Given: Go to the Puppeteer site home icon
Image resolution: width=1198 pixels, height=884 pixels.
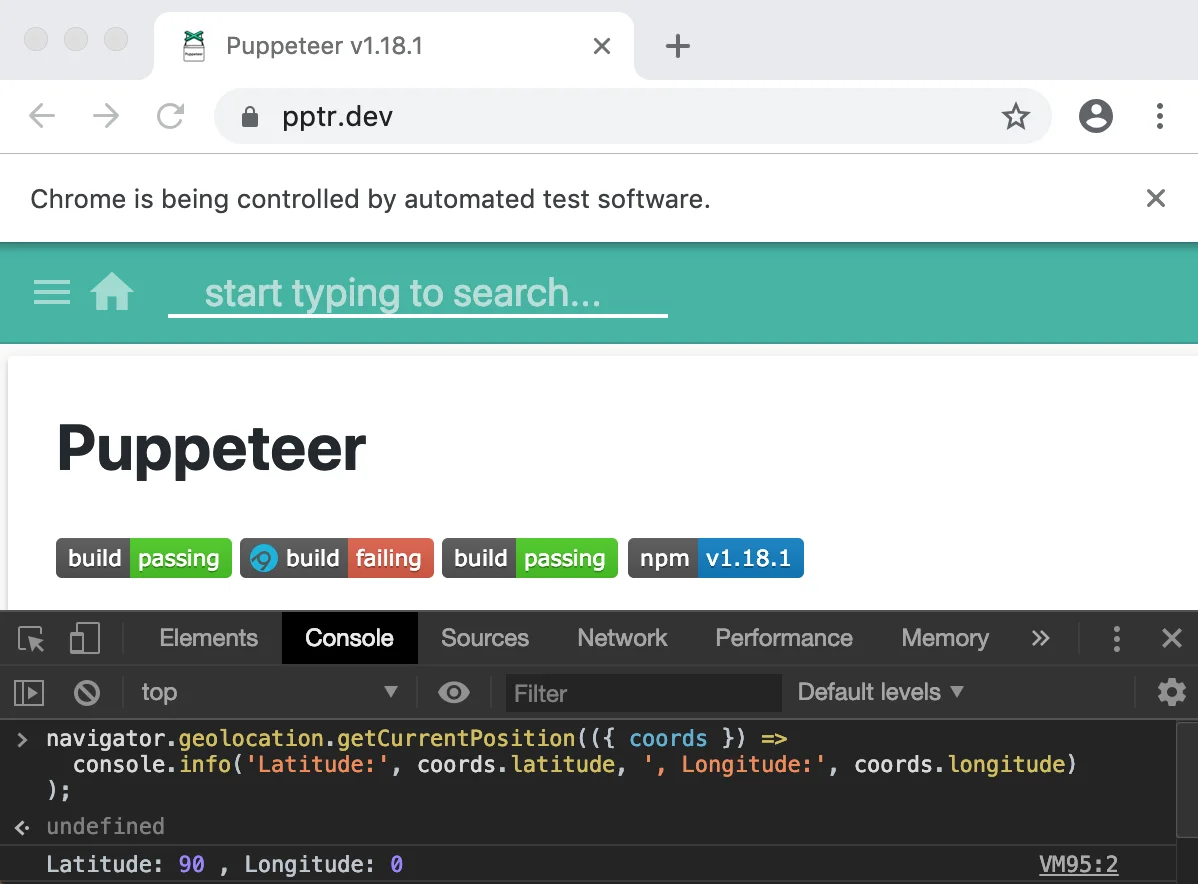Looking at the screenshot, I should click(112, 292).
